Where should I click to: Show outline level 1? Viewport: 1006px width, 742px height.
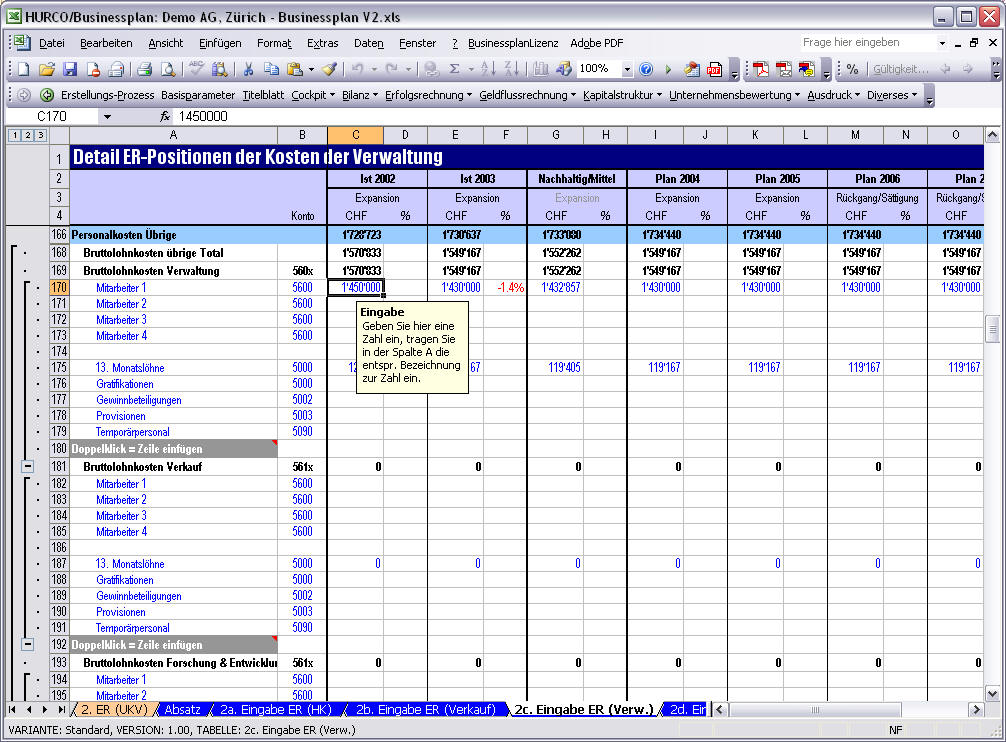pyautogui.click(x=15, y=135)
